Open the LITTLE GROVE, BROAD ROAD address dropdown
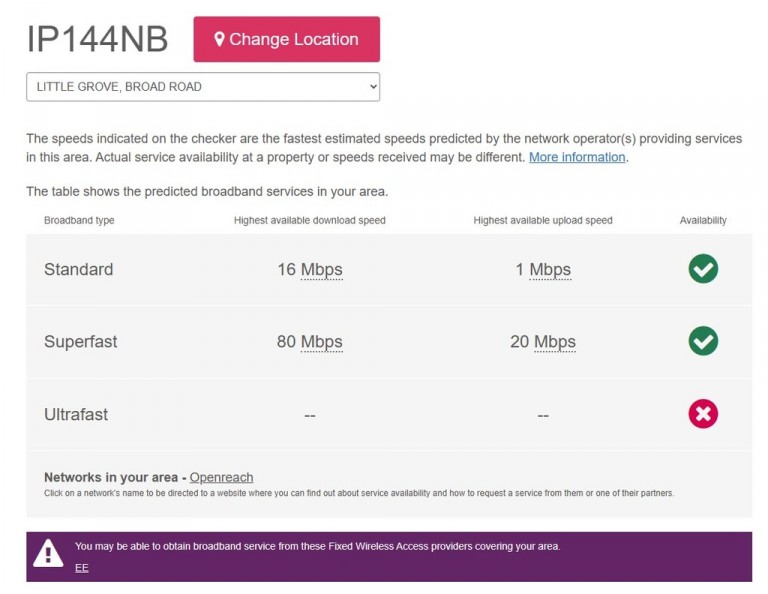The image size is (768, 594). pos(203,87)
